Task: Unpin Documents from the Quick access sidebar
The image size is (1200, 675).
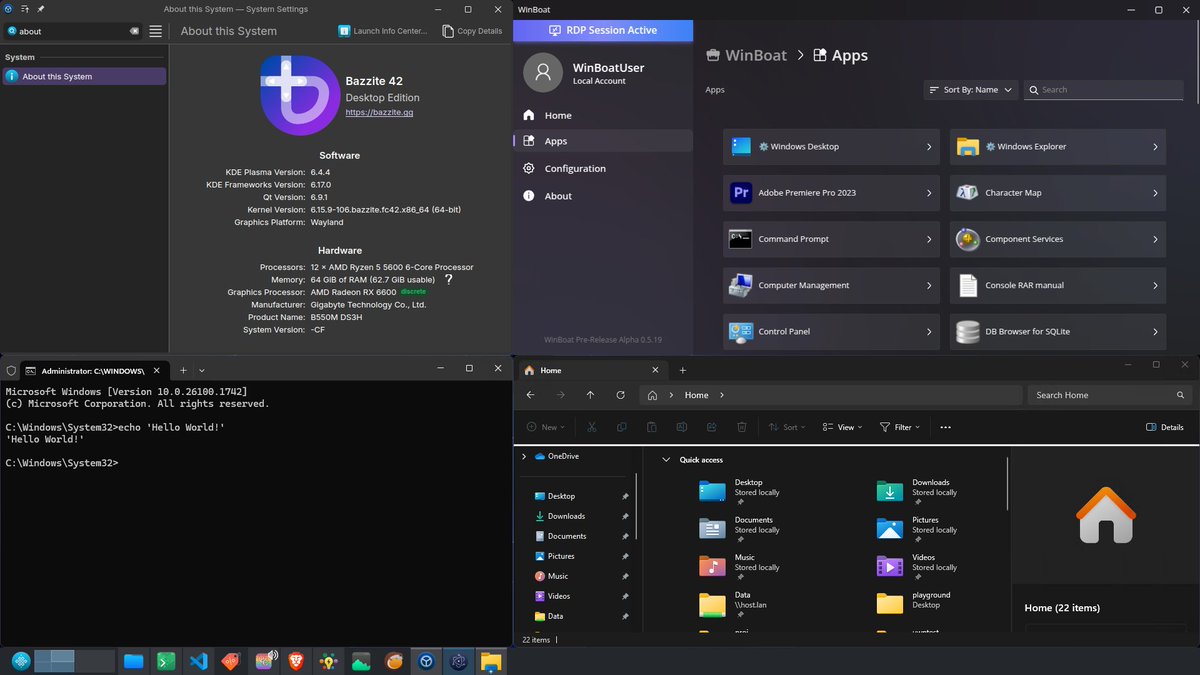Action: tap(625, 536)
